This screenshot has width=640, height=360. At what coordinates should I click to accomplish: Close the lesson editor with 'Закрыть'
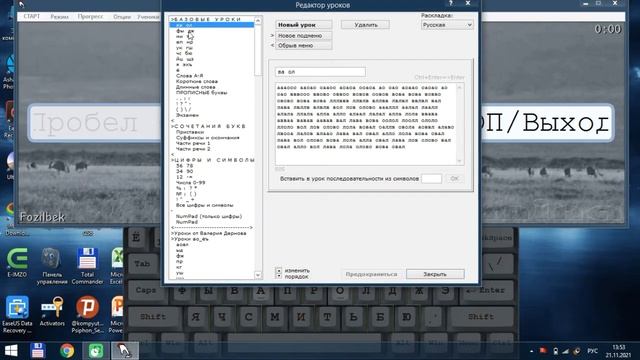click(435, 274)
